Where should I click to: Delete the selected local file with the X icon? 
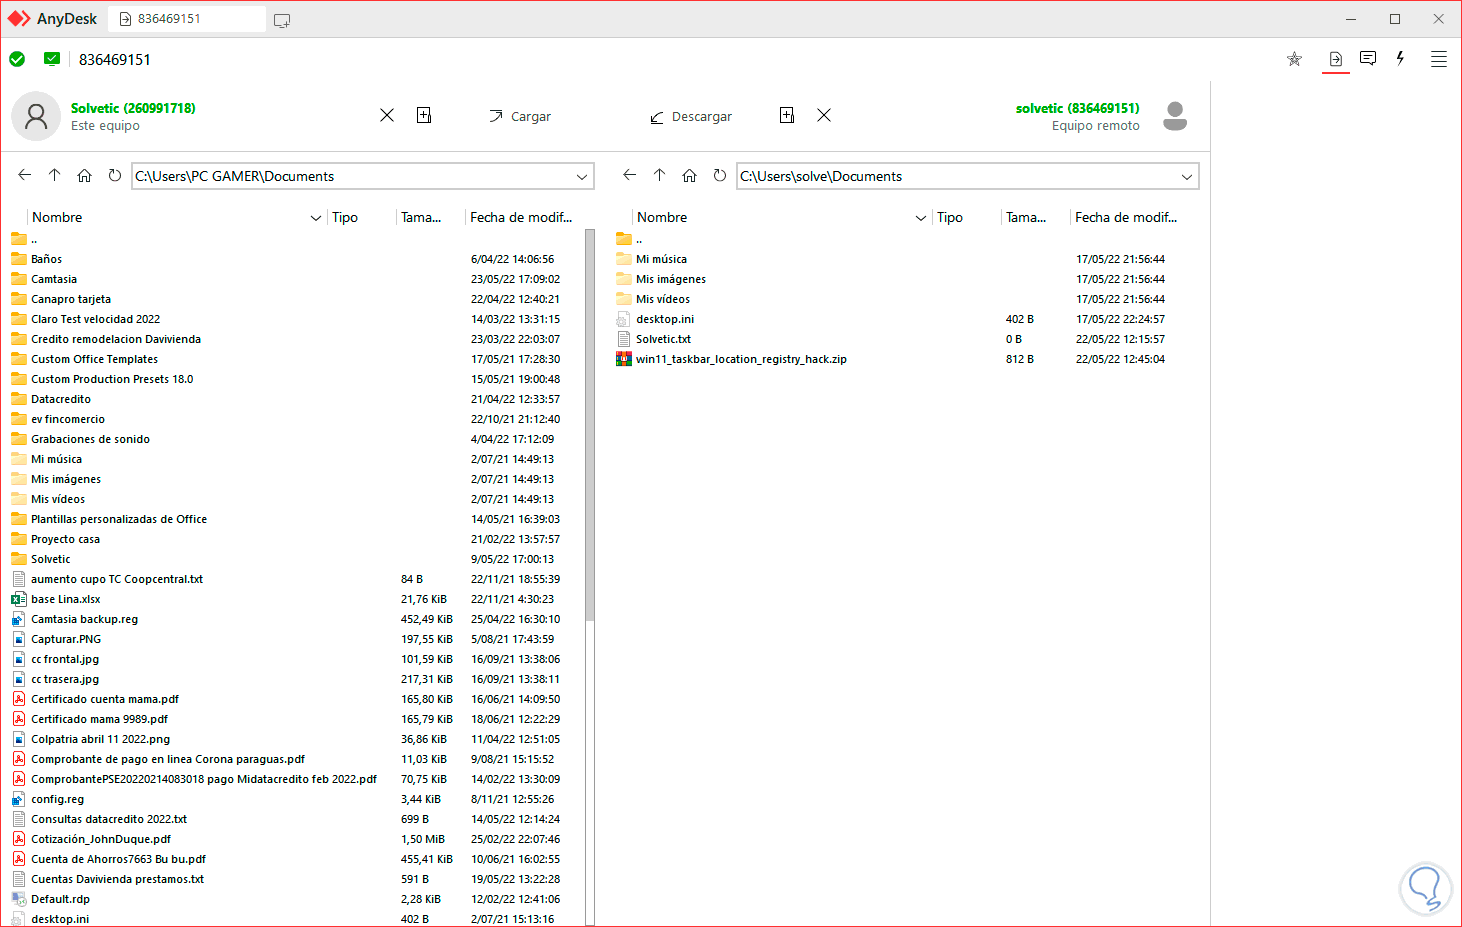point(387,116)
